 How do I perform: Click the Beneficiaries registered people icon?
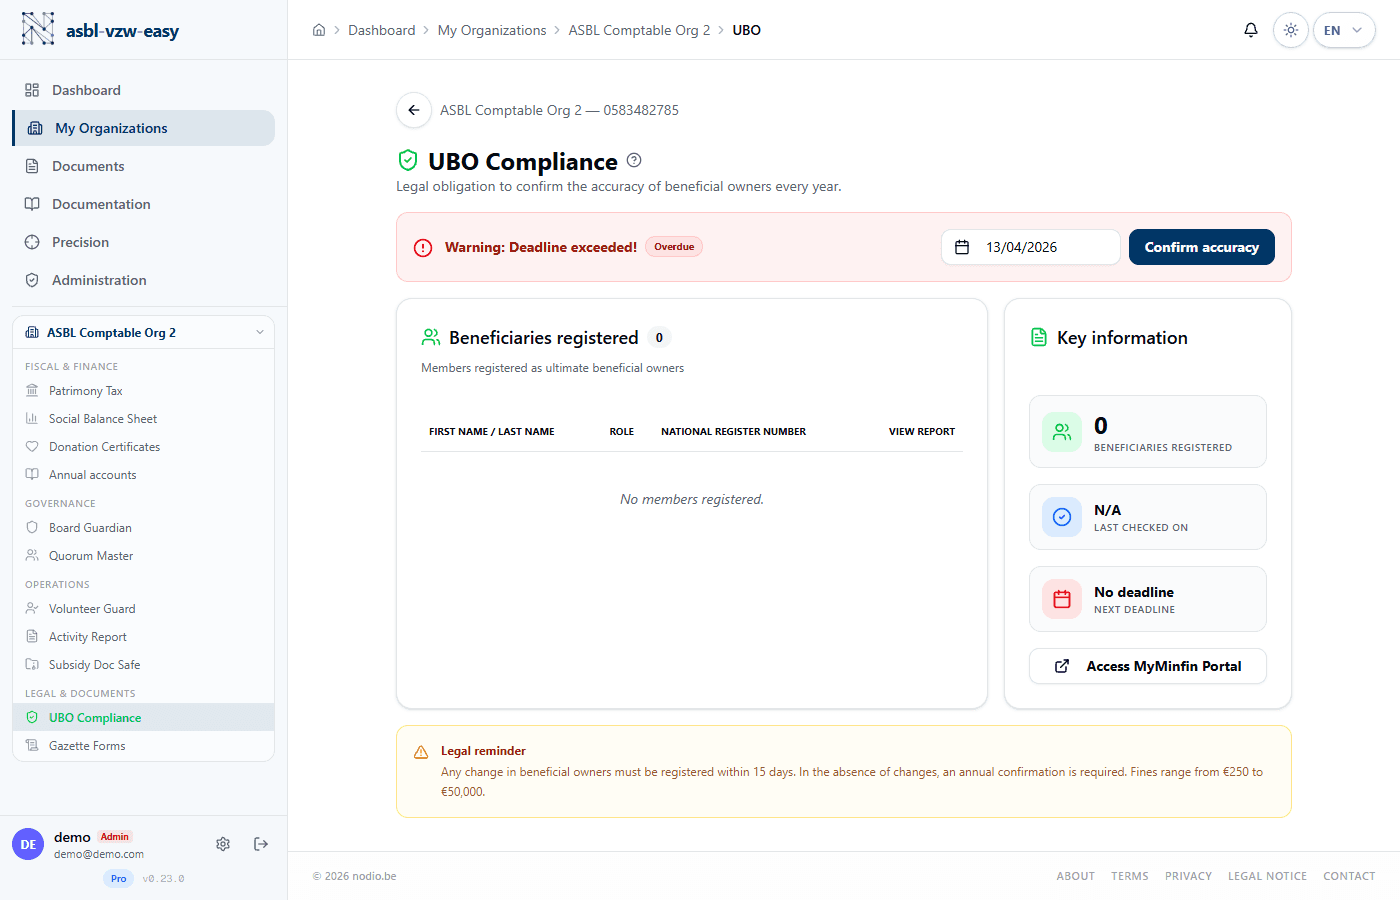[x=431, y=337]
